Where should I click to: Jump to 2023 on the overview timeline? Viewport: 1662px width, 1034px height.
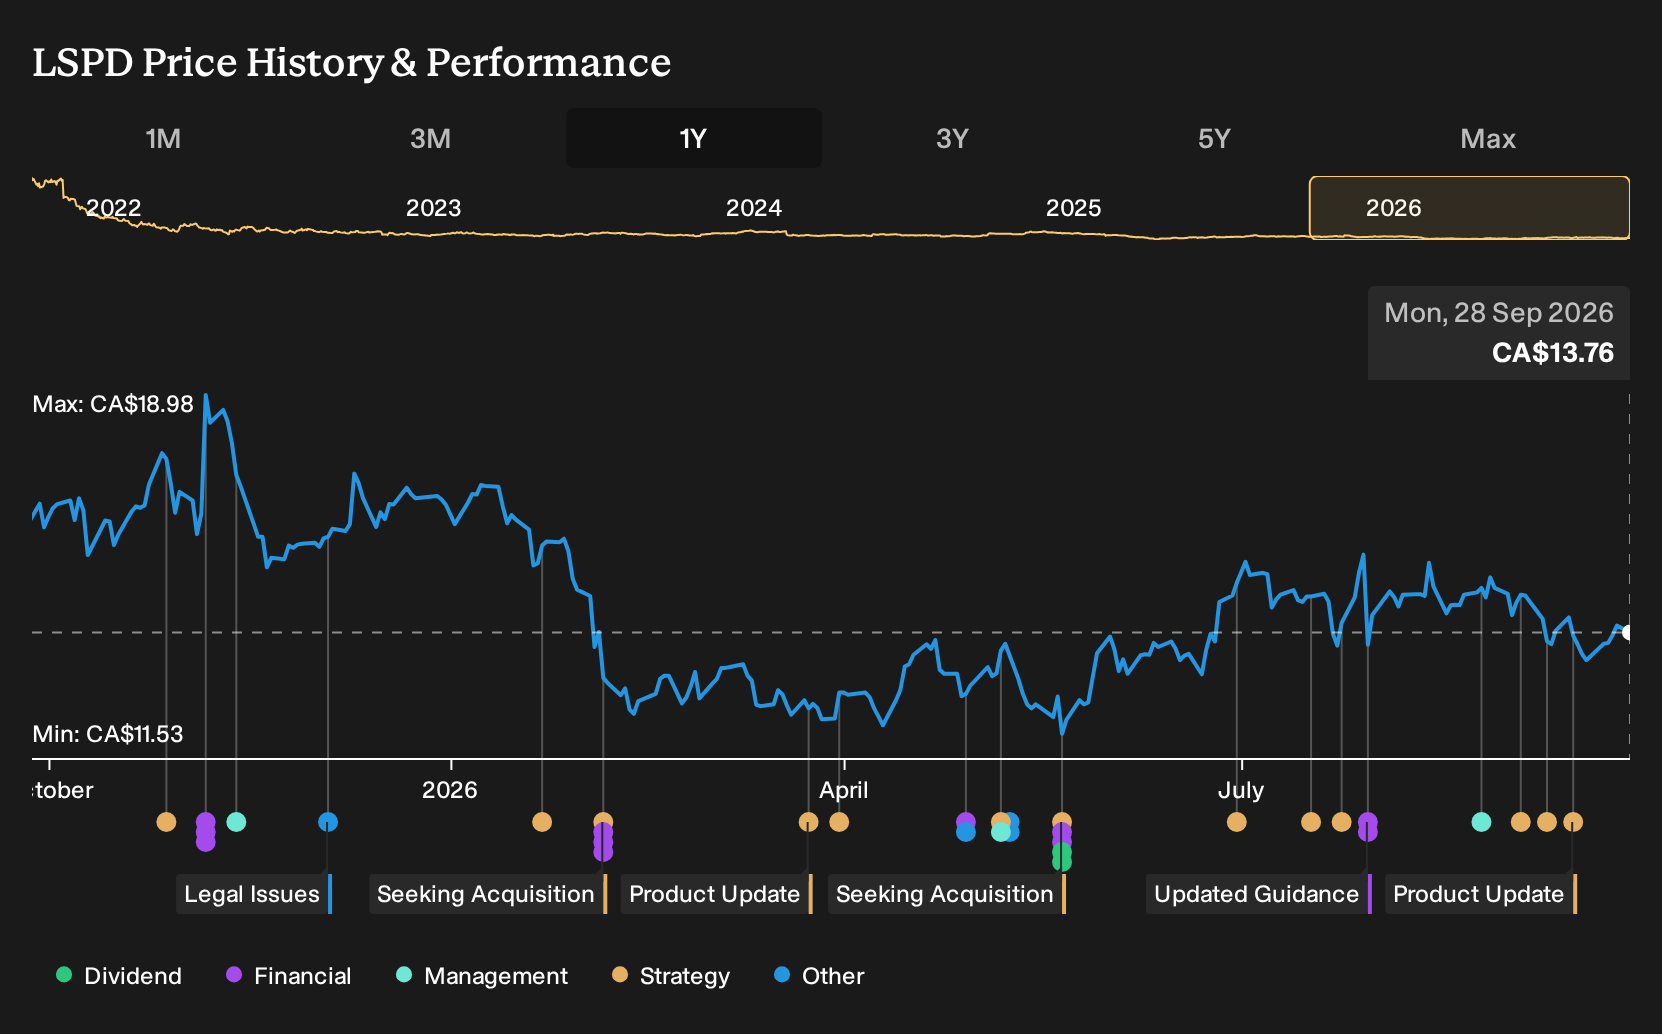pos(433,208)
